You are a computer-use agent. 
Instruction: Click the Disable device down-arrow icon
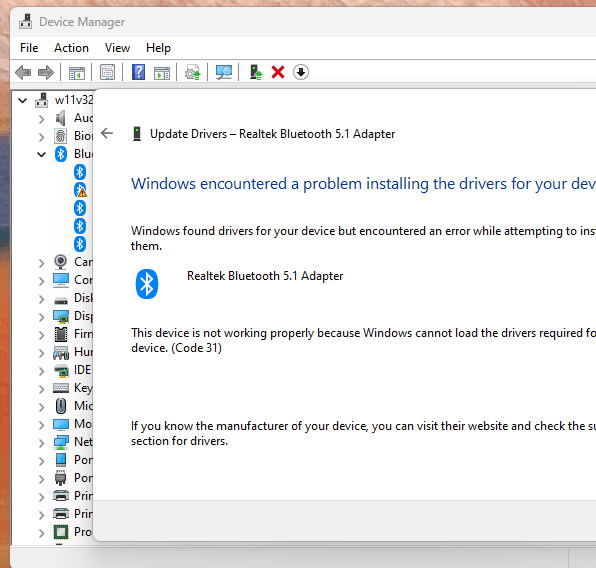[x=301, y=72]
